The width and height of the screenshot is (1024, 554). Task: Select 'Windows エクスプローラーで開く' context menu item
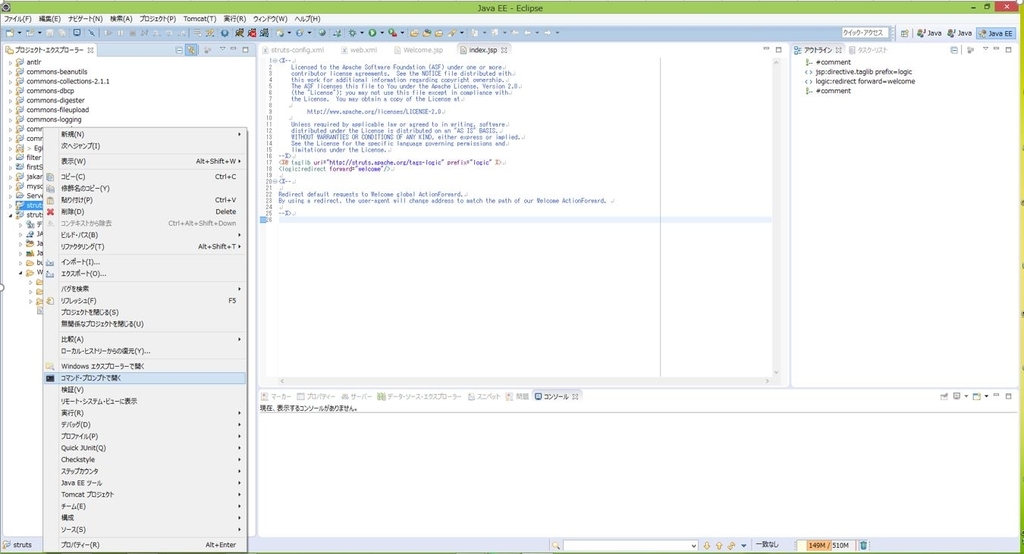(x=144, y=366)
